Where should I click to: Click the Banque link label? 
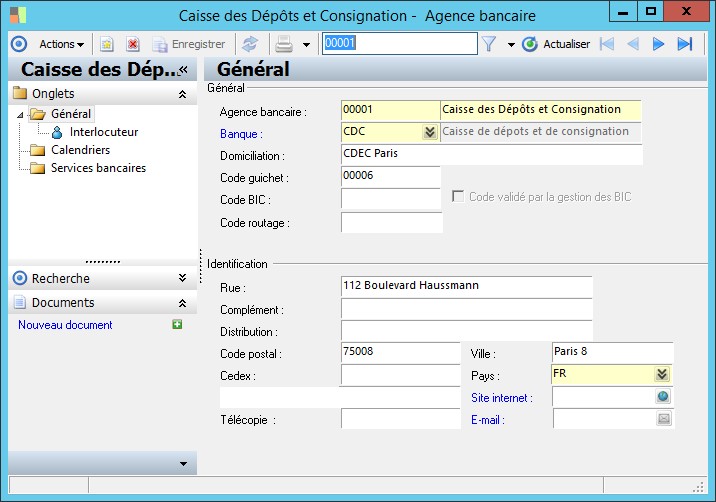[x=241, y=134]
